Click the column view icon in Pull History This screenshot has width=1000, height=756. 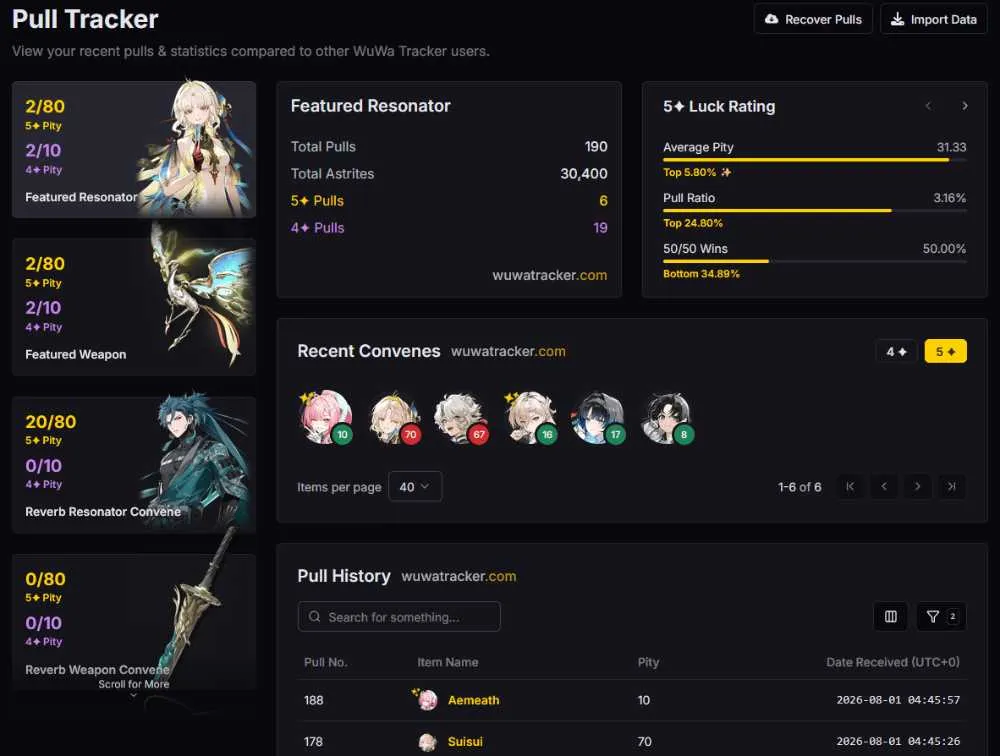point(890,616)
